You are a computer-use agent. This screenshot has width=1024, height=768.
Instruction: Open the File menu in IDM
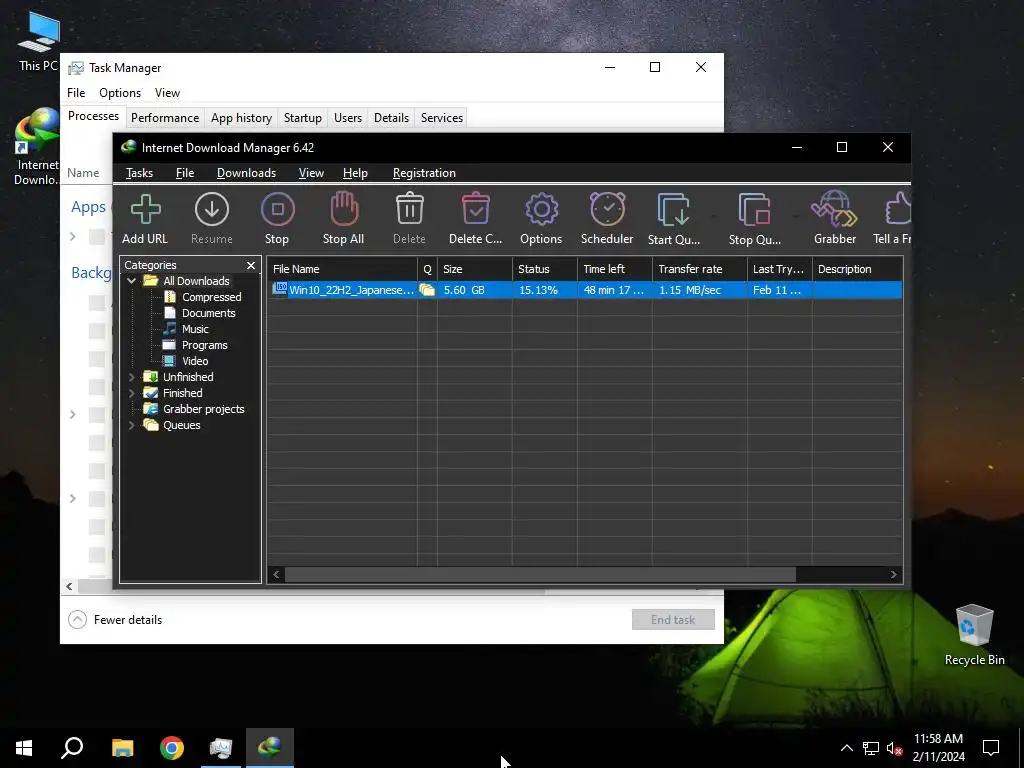185,173
